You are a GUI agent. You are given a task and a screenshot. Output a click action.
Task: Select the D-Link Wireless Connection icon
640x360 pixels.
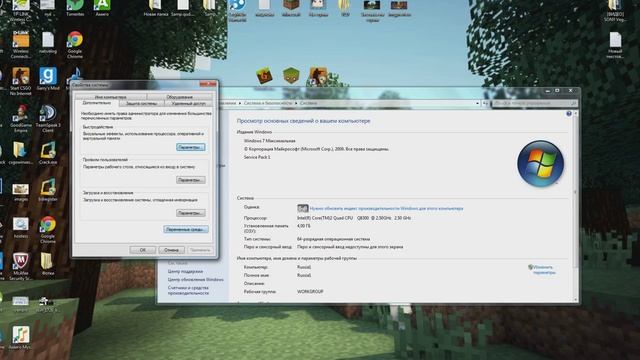click(20, 44)
